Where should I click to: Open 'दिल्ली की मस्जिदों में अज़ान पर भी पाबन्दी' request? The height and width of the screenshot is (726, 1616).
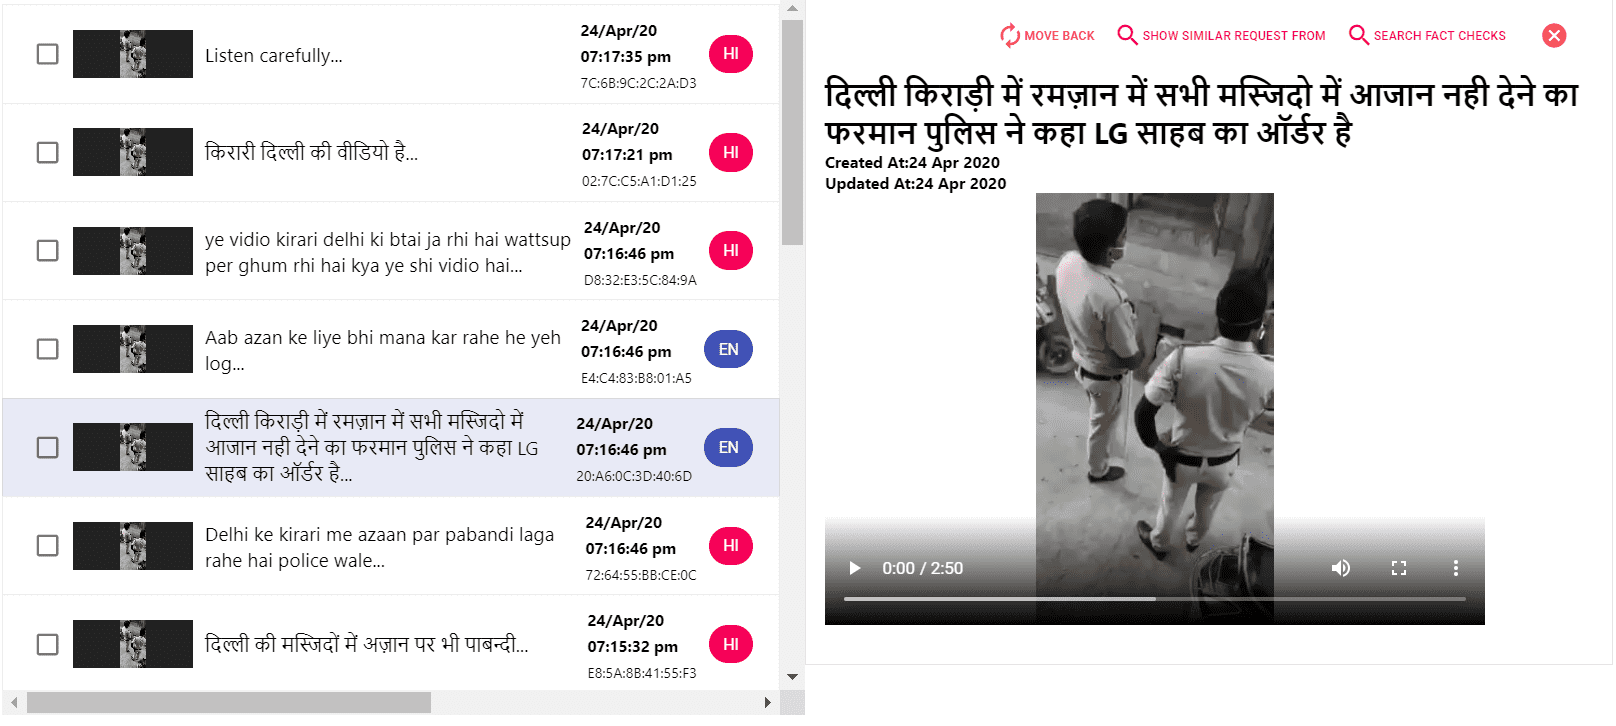pyautogui.click(x=366, y=644)
